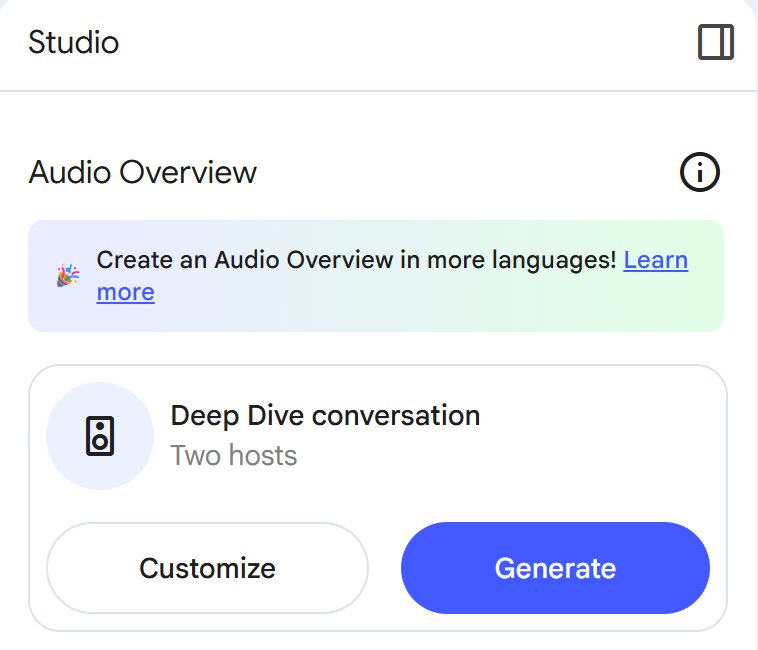
Task: Click the Audio Overview section heading
Action: tap(143, 172)
